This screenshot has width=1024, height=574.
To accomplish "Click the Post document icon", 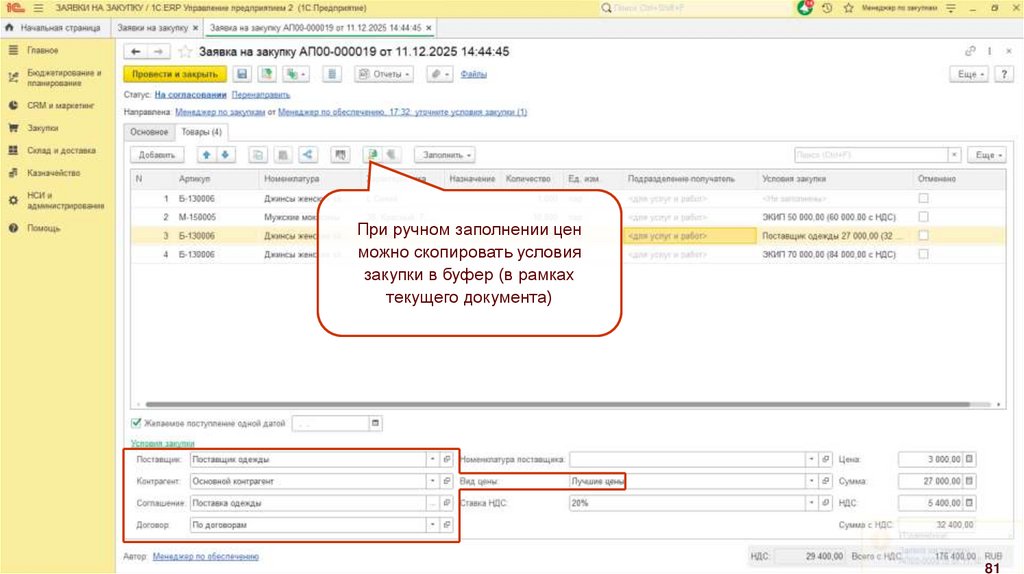I will click(x=266, y=74).
